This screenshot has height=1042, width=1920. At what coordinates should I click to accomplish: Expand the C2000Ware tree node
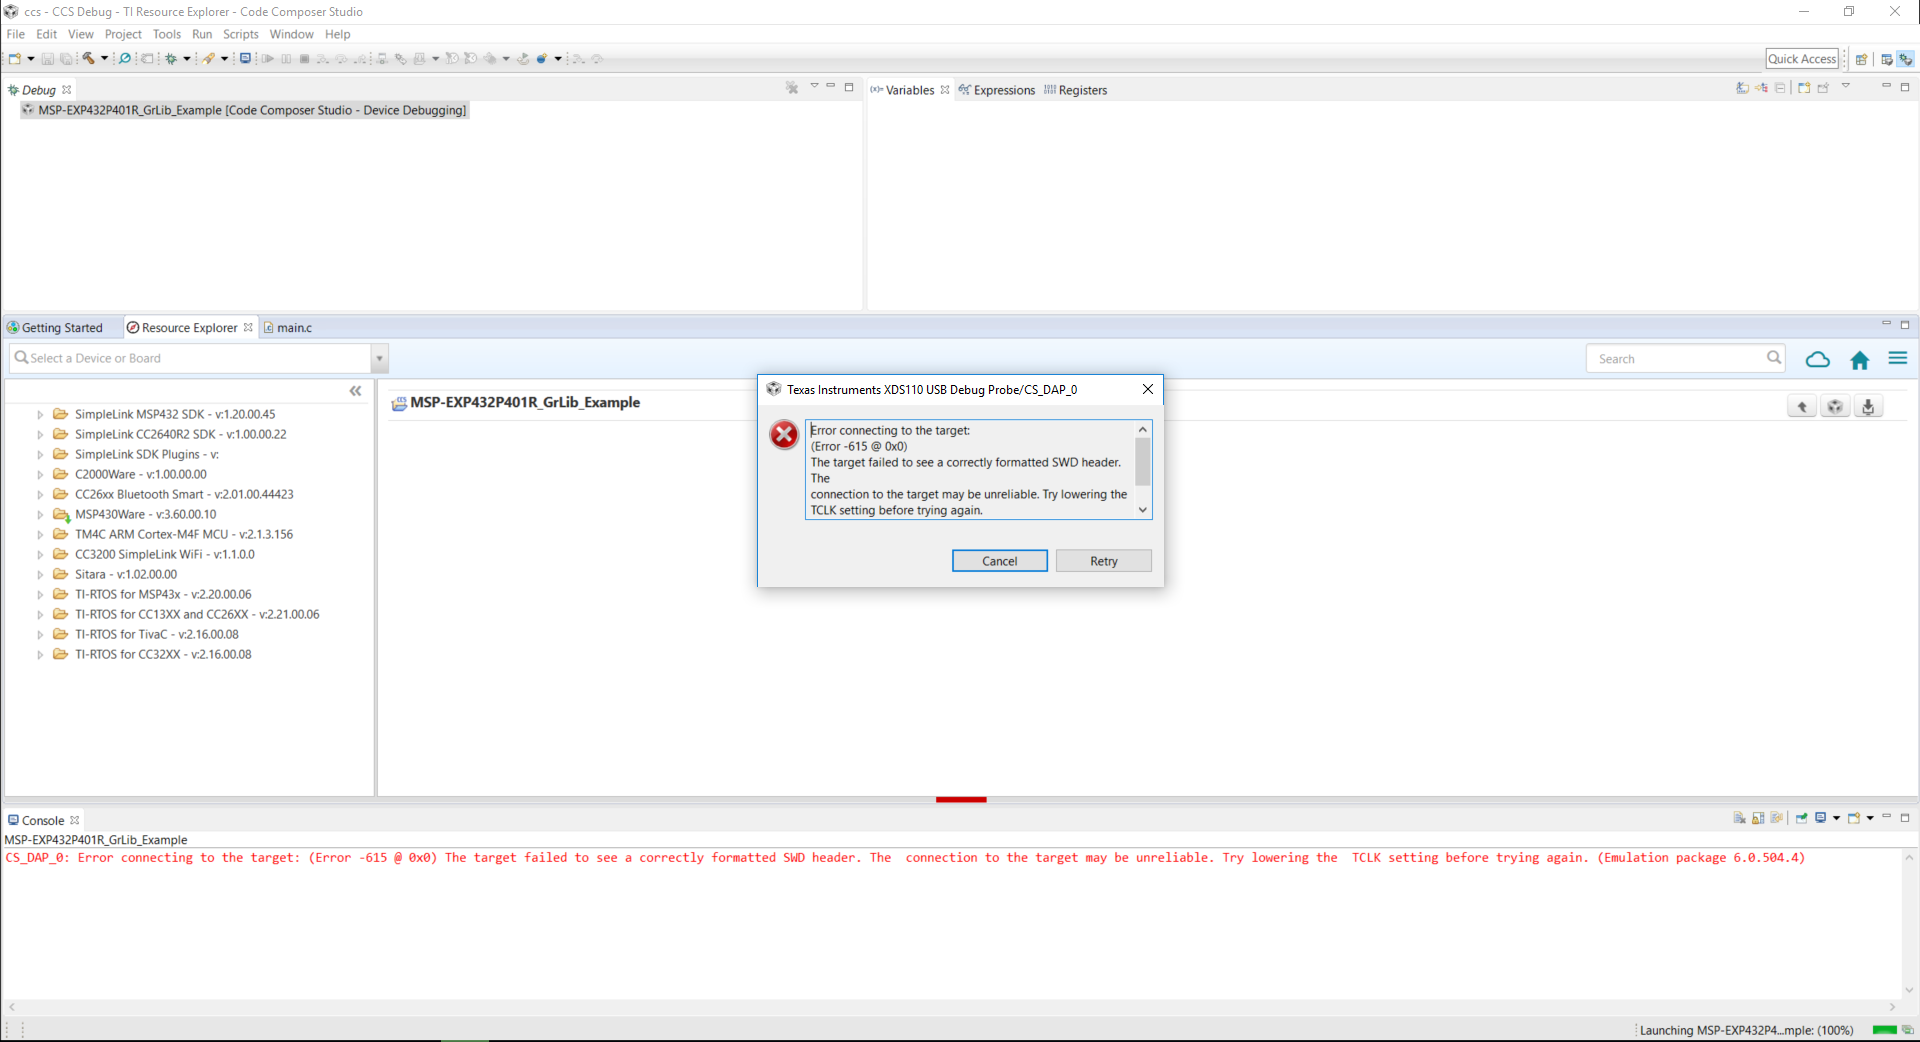click(x=40, y=474)
